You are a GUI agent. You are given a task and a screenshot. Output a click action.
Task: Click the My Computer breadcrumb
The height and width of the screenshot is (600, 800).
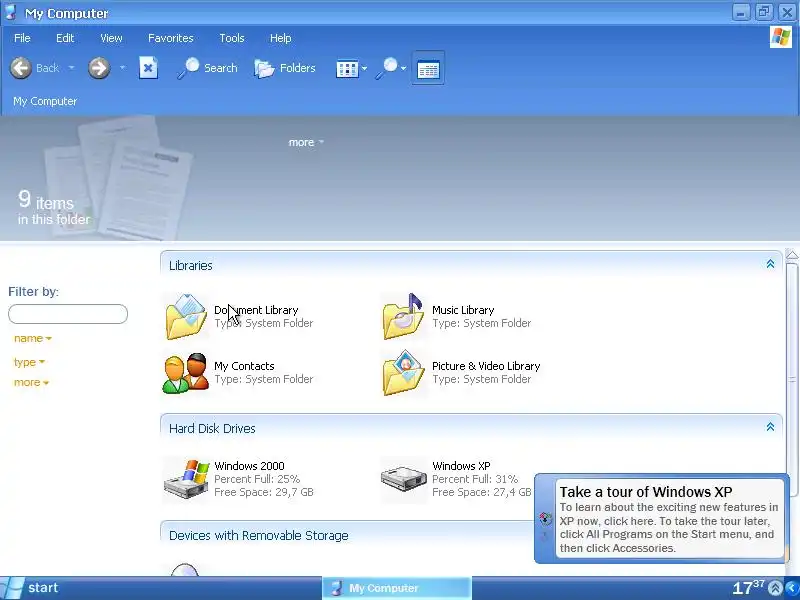[x=45, y=101]
